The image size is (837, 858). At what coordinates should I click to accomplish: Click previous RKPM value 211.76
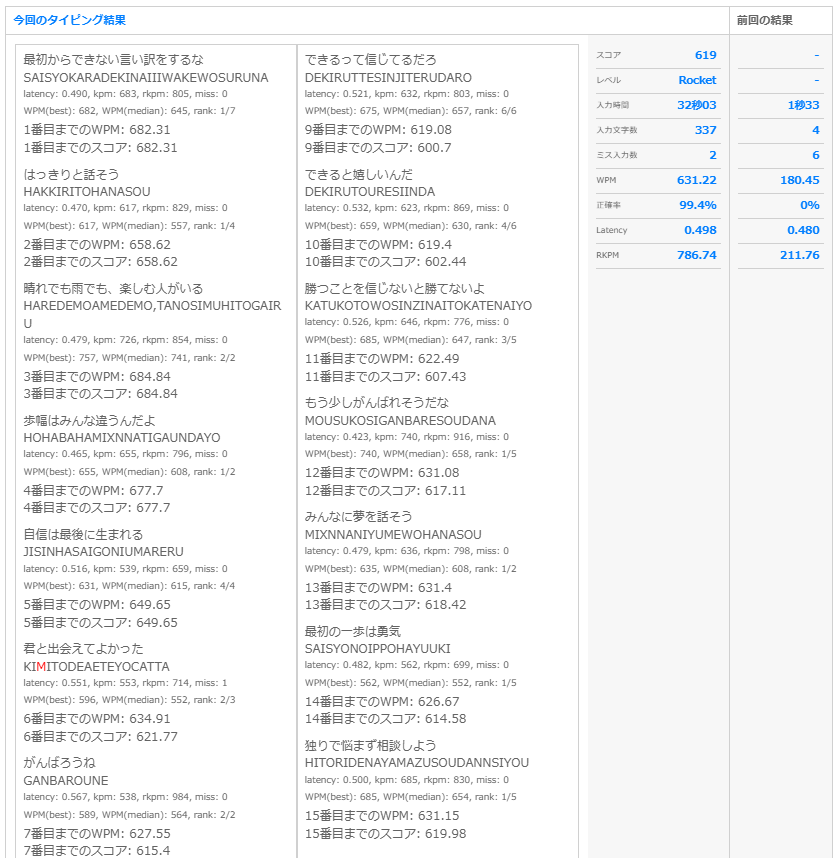[799, 255]
